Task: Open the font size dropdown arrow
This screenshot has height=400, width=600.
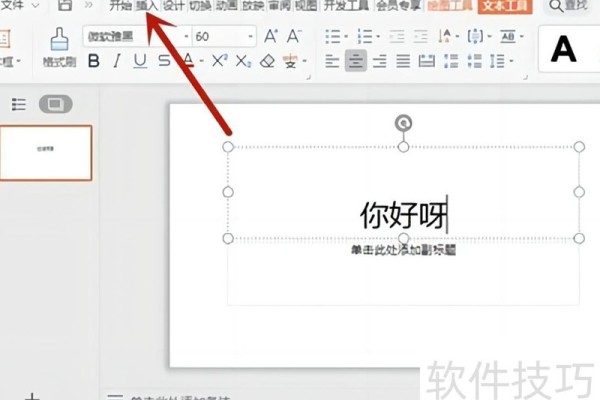Action: tap(250, 37)
